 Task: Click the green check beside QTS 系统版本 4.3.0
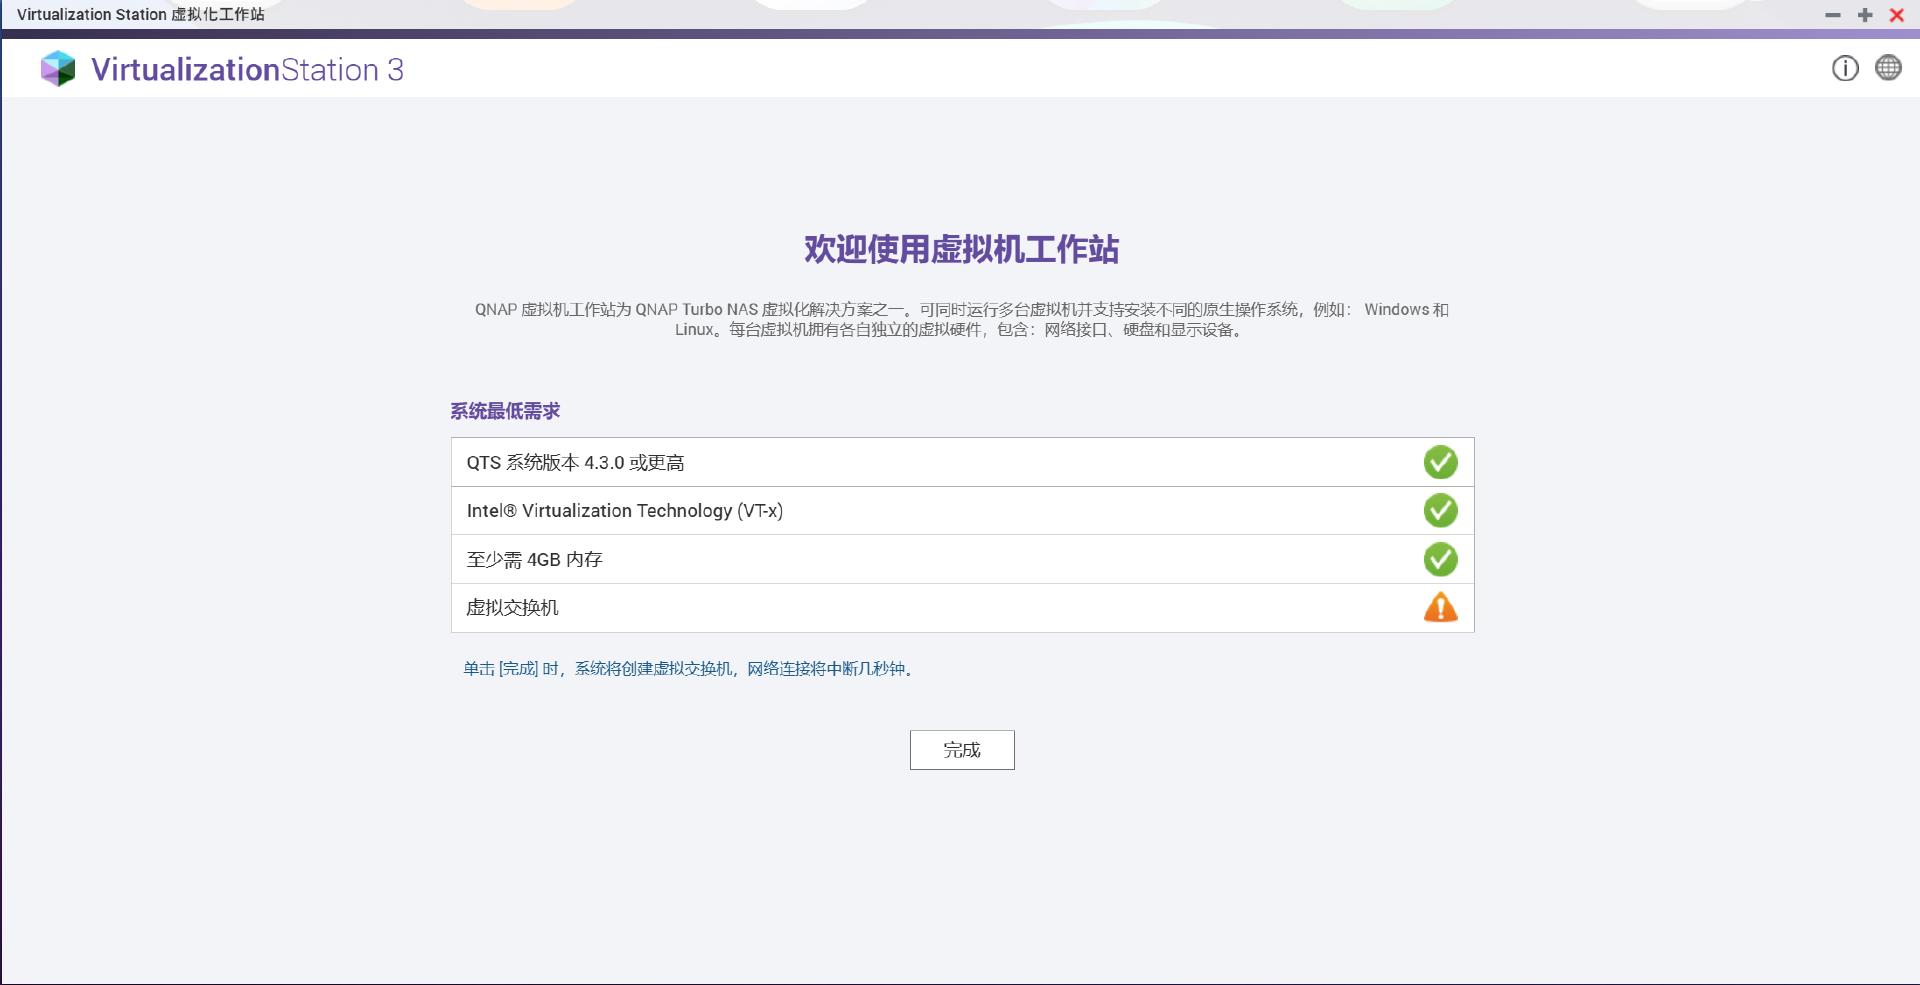pos(1440,462)
